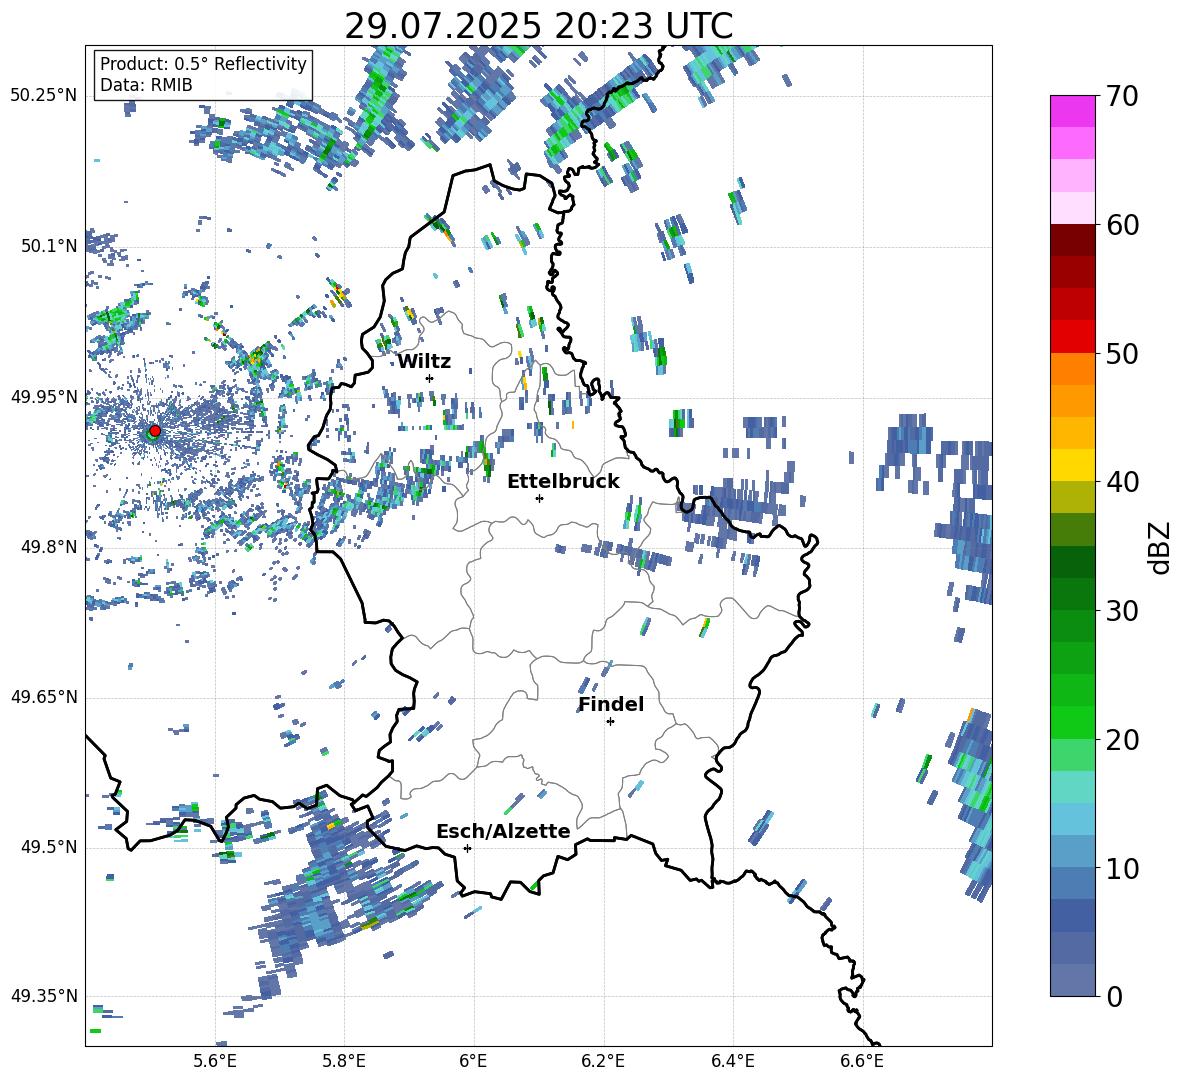
Task: Click the Ettelbruck city label
Action: pos(563,482)
